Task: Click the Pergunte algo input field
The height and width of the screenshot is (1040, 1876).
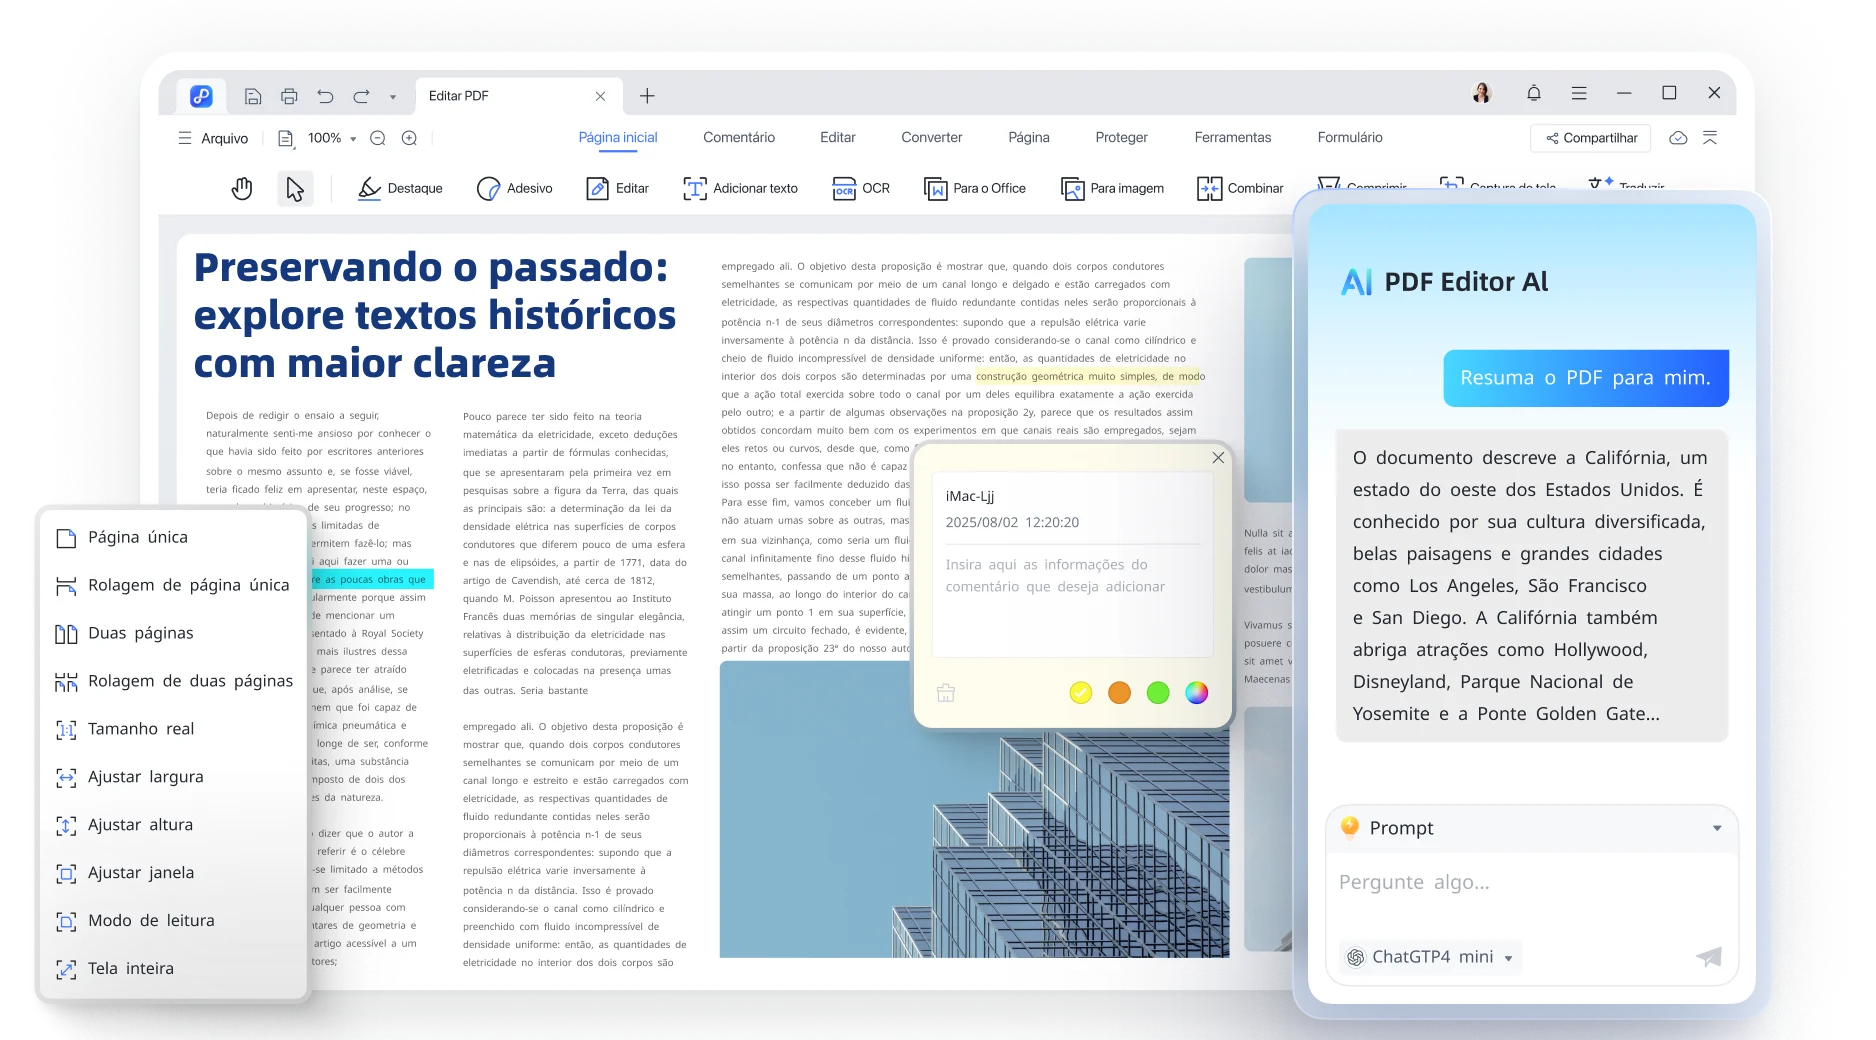Action: point(1532,883)
